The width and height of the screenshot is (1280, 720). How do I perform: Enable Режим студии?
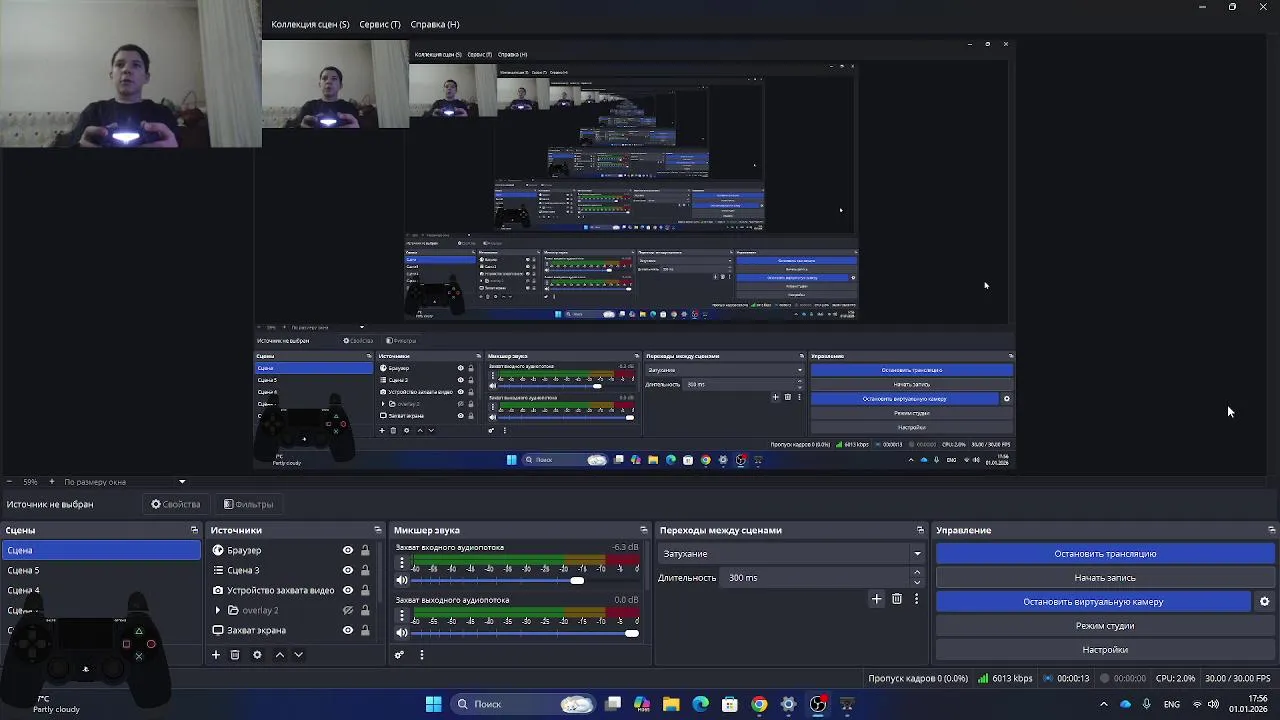[x=1105, y=626]
